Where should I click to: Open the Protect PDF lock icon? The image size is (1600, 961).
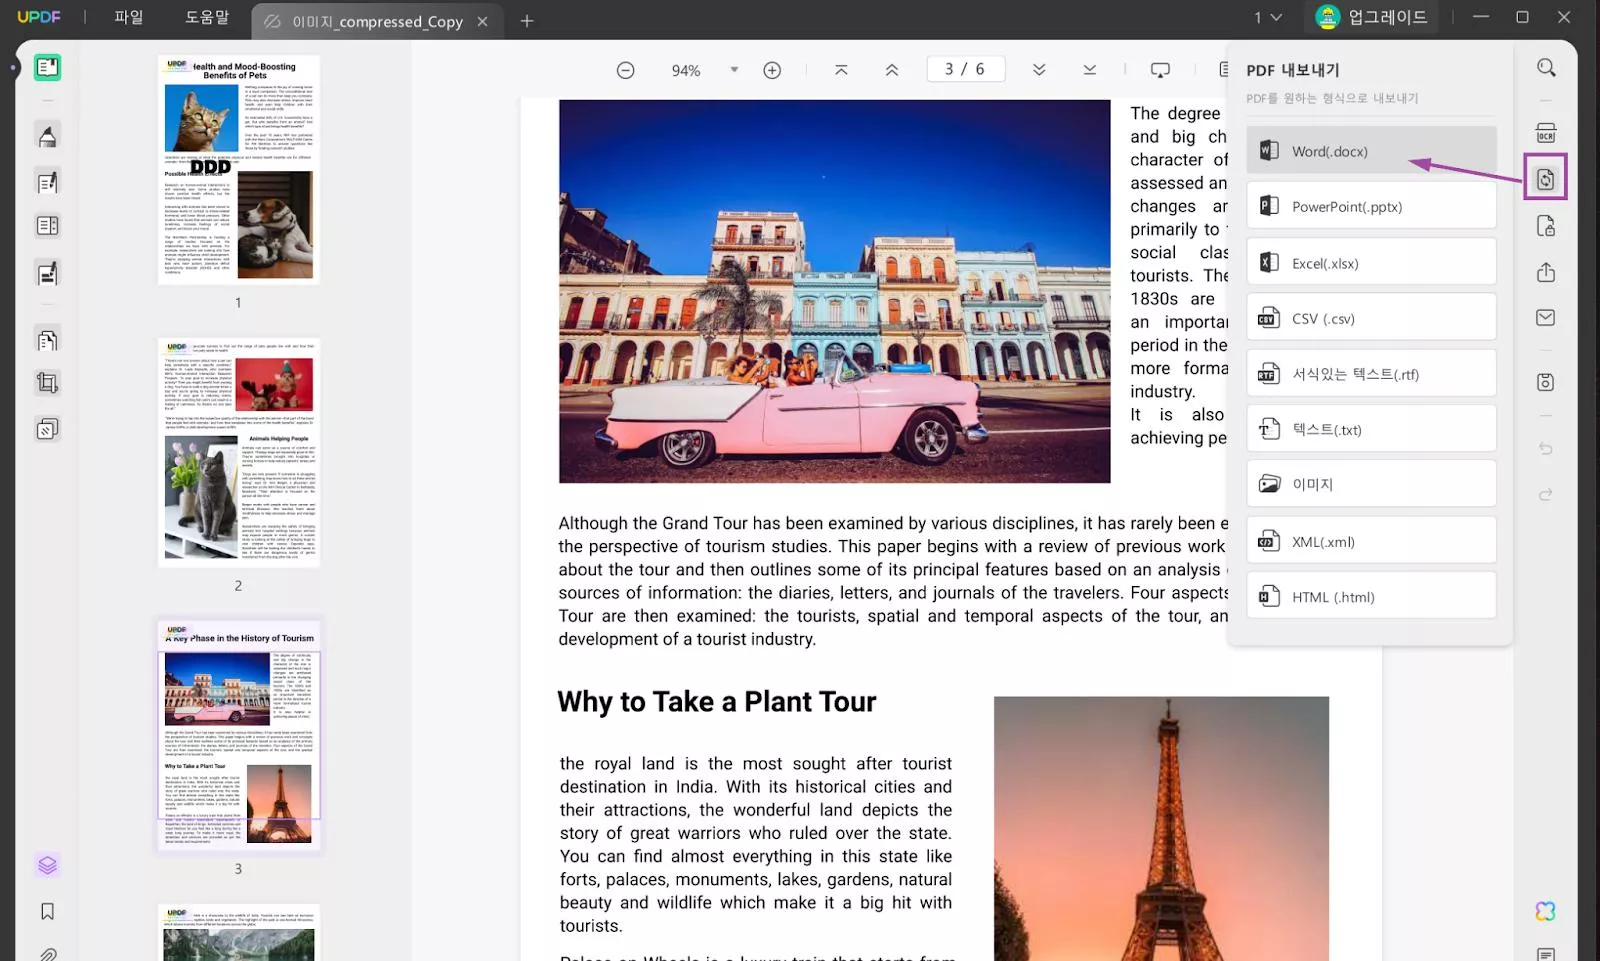click(x=1545, y=227)
